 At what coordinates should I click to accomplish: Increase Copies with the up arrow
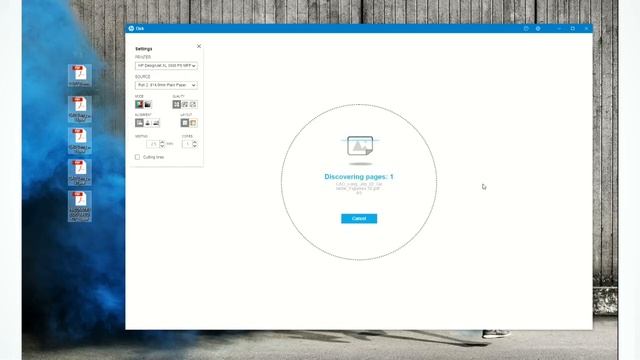click(194, 142)
